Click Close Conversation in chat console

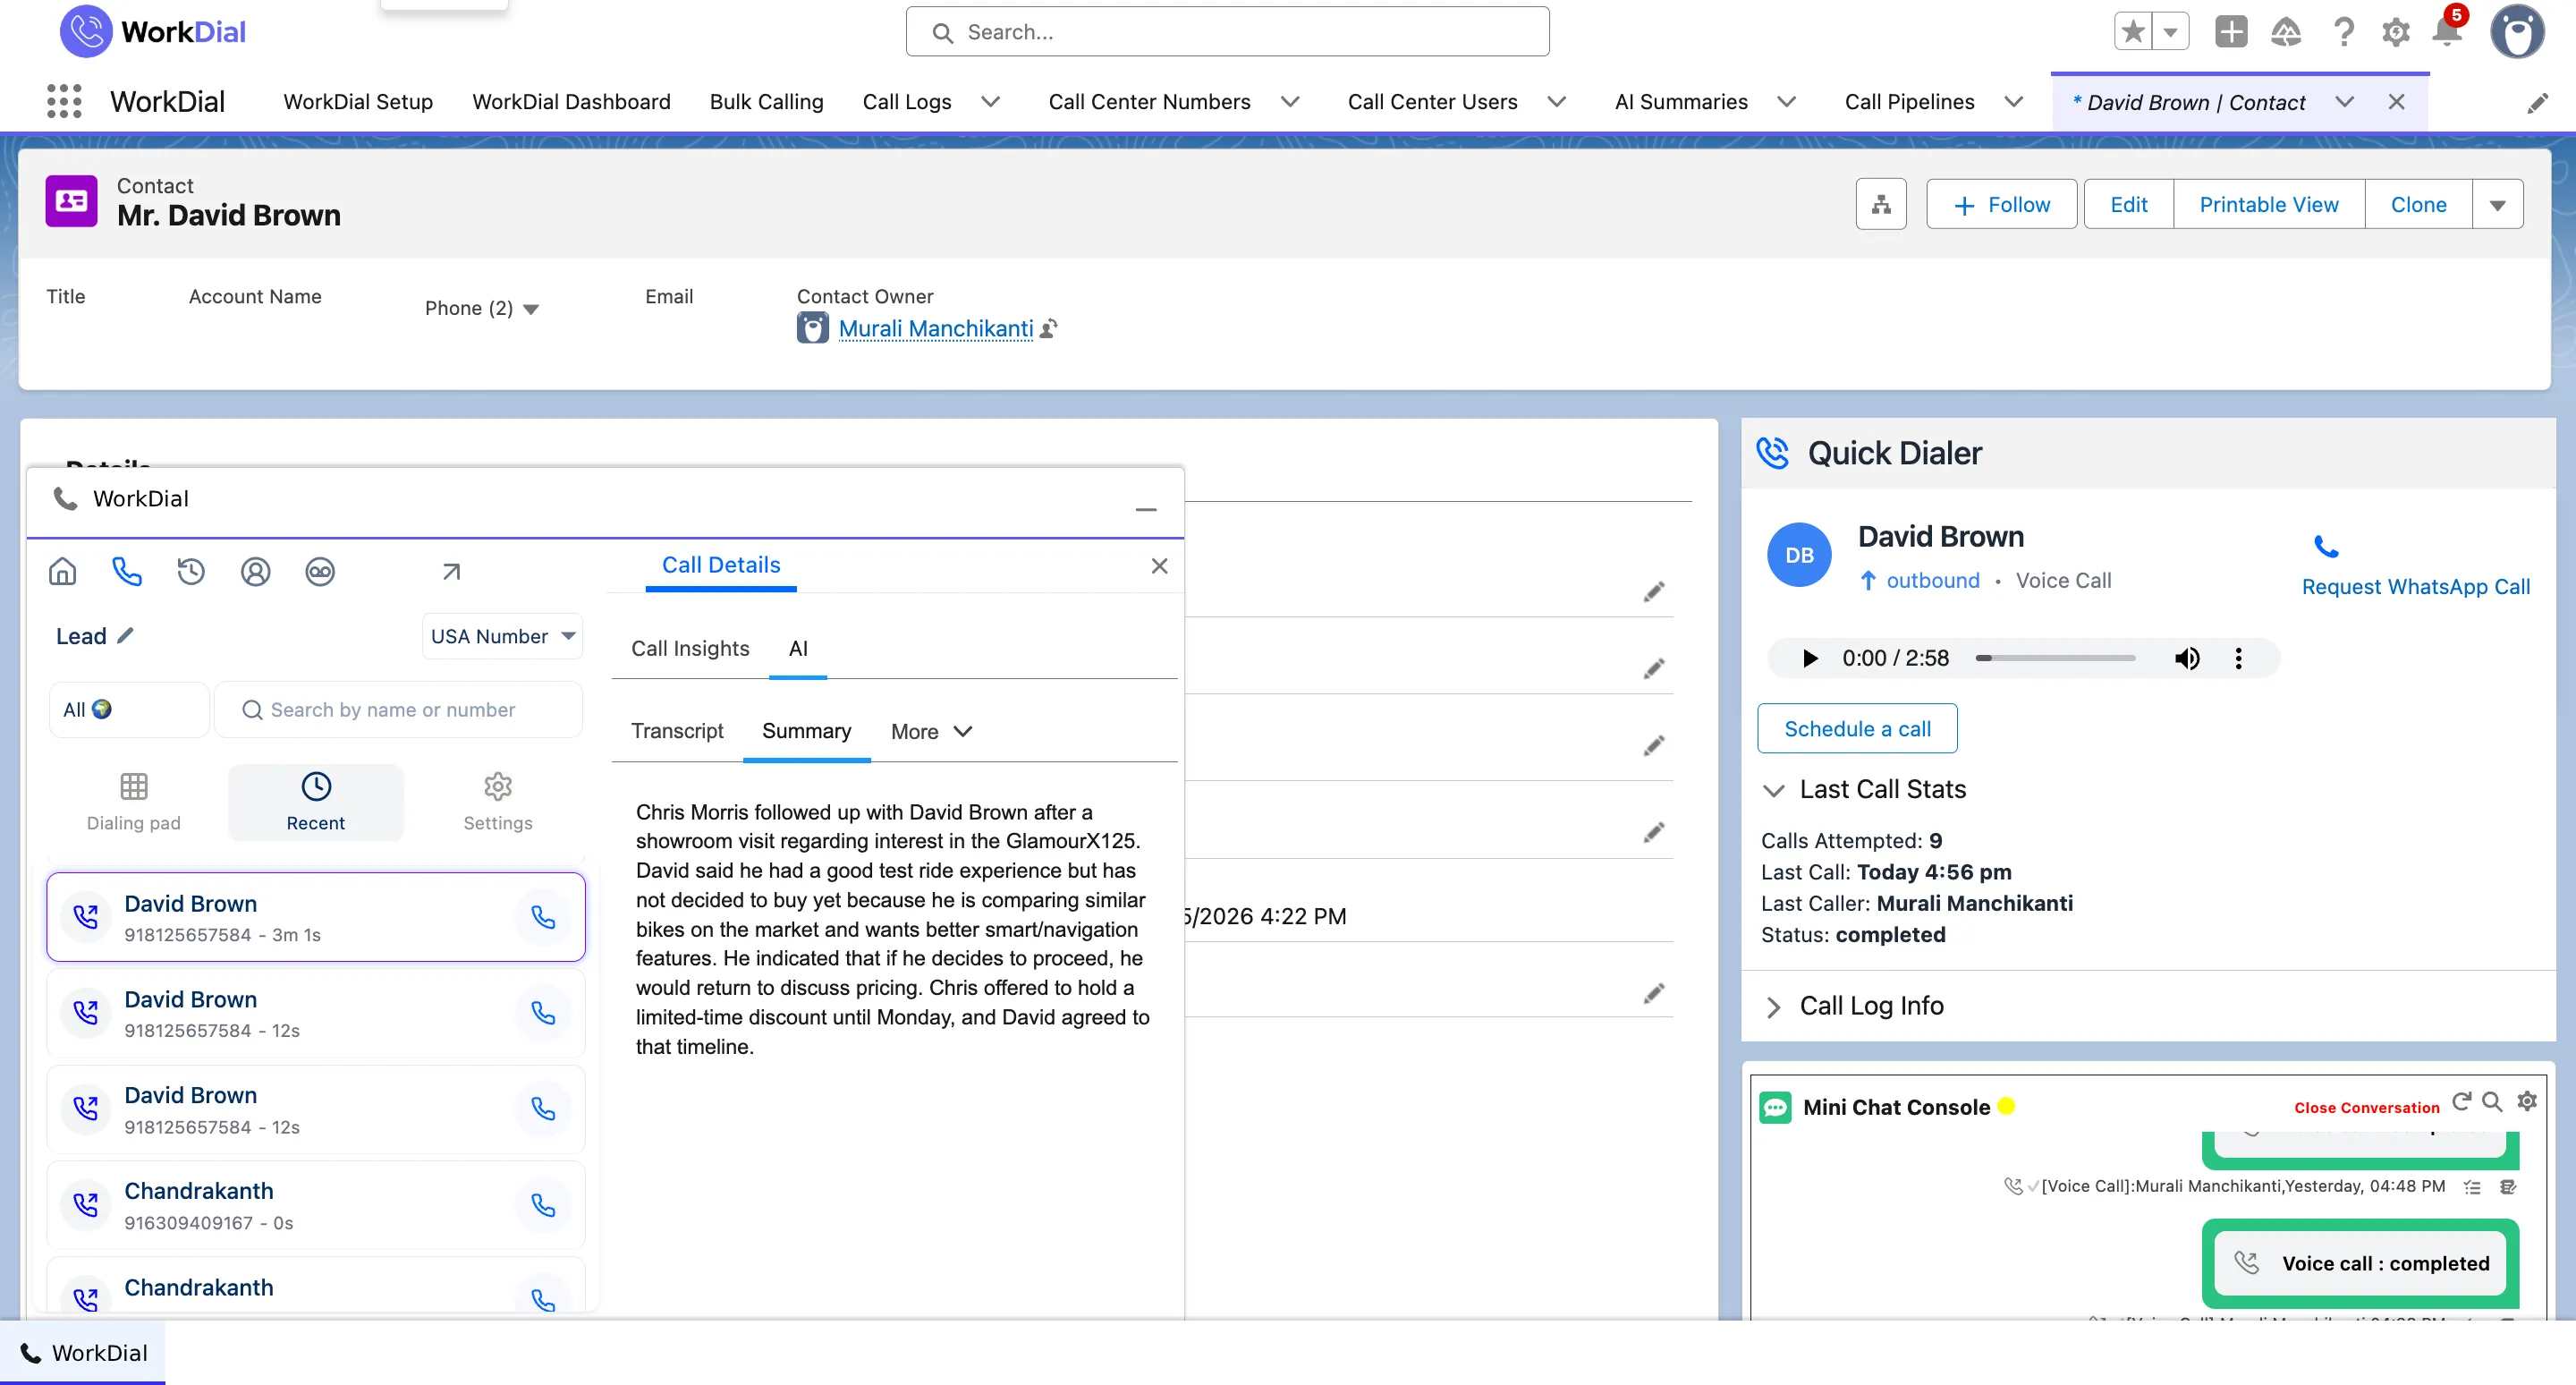coord(2366,1107)
